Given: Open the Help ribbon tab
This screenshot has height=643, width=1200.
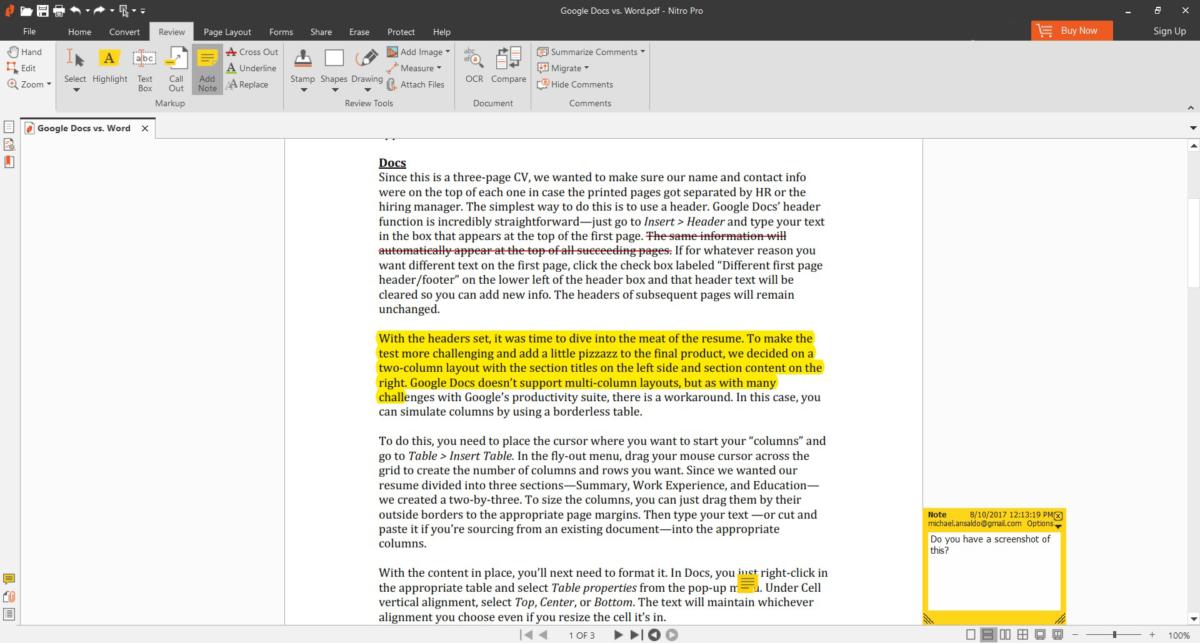Looking at the screenshot, I should 441,32.
